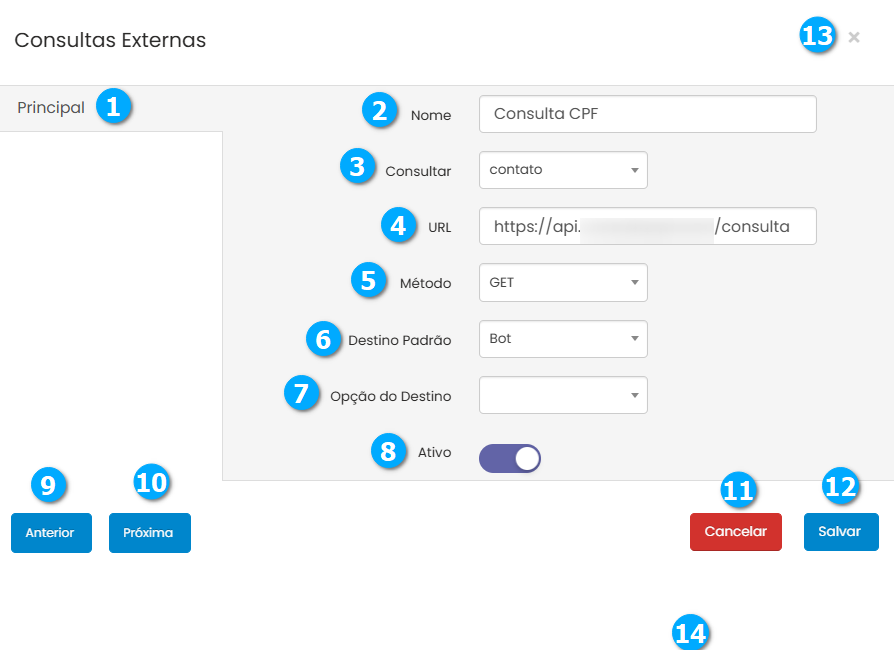
Task: Select the Principal tab
Action: (51, 108)
